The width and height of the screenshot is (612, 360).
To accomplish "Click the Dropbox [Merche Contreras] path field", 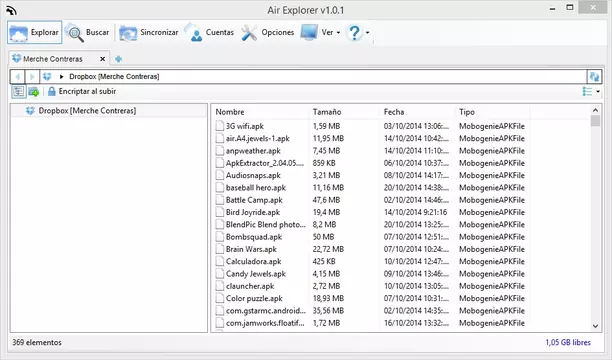I will point(114,77).
